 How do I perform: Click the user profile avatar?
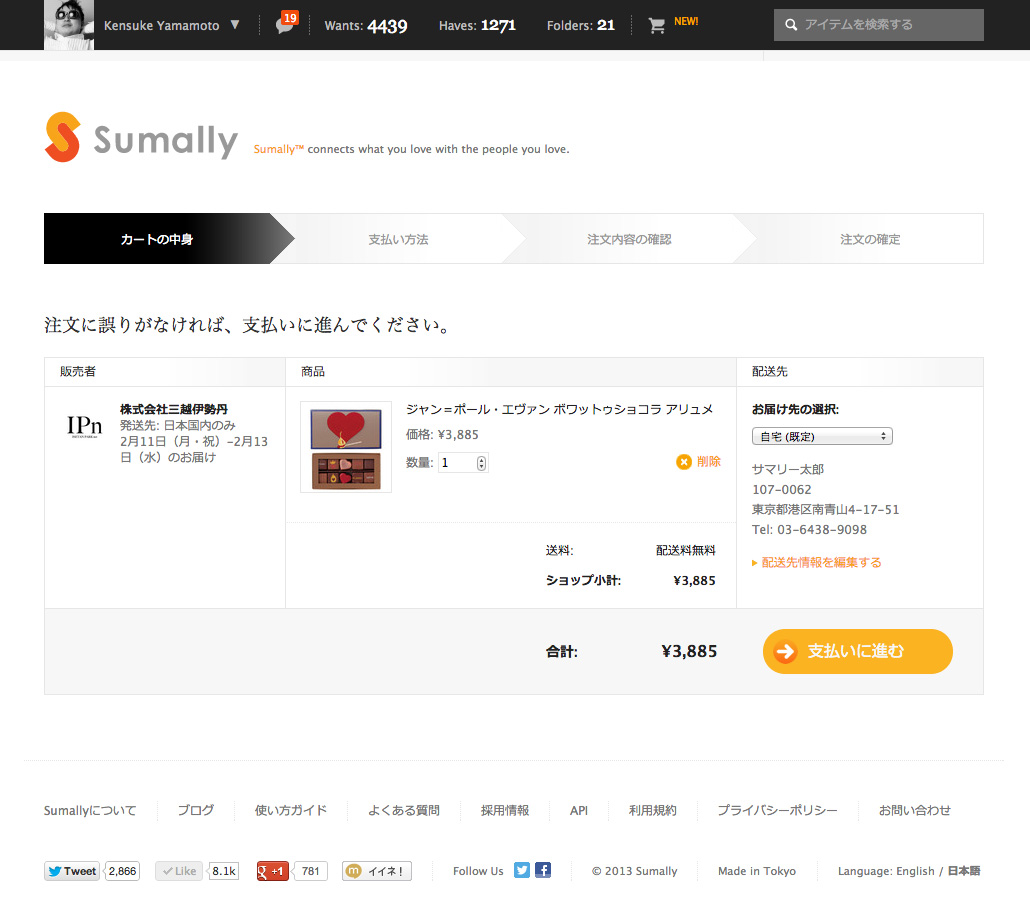pyautogui.click(x=69, y=25)
